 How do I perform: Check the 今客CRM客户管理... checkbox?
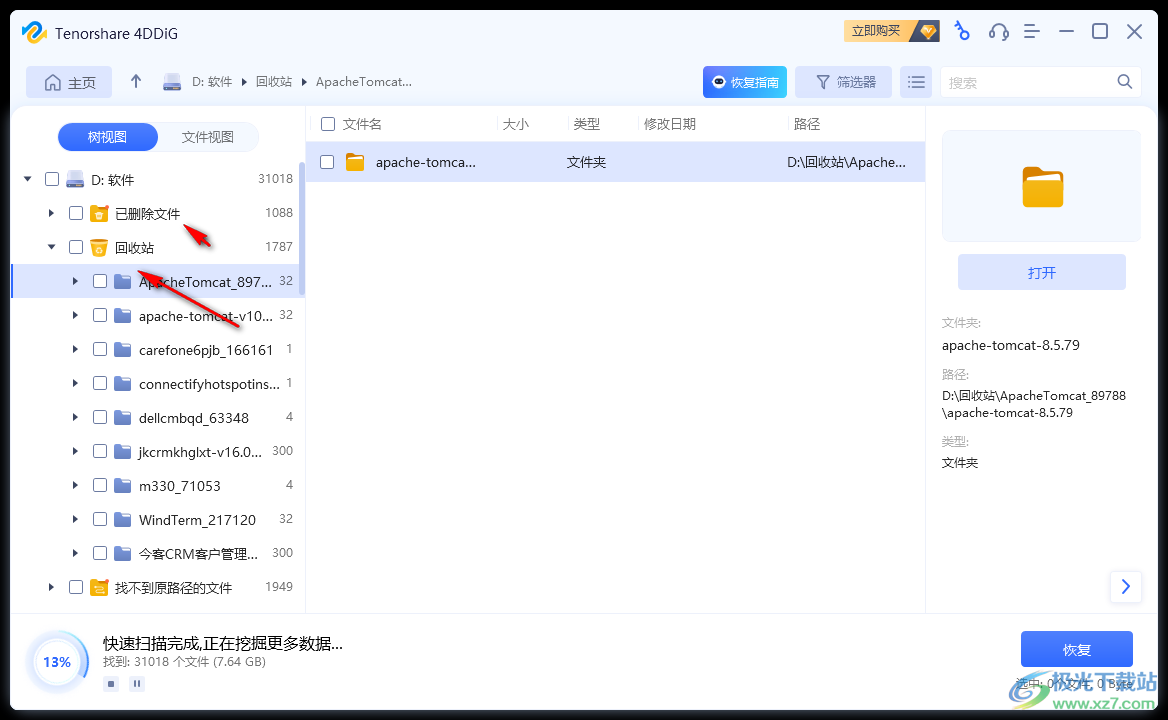click(x=100, y=553)
